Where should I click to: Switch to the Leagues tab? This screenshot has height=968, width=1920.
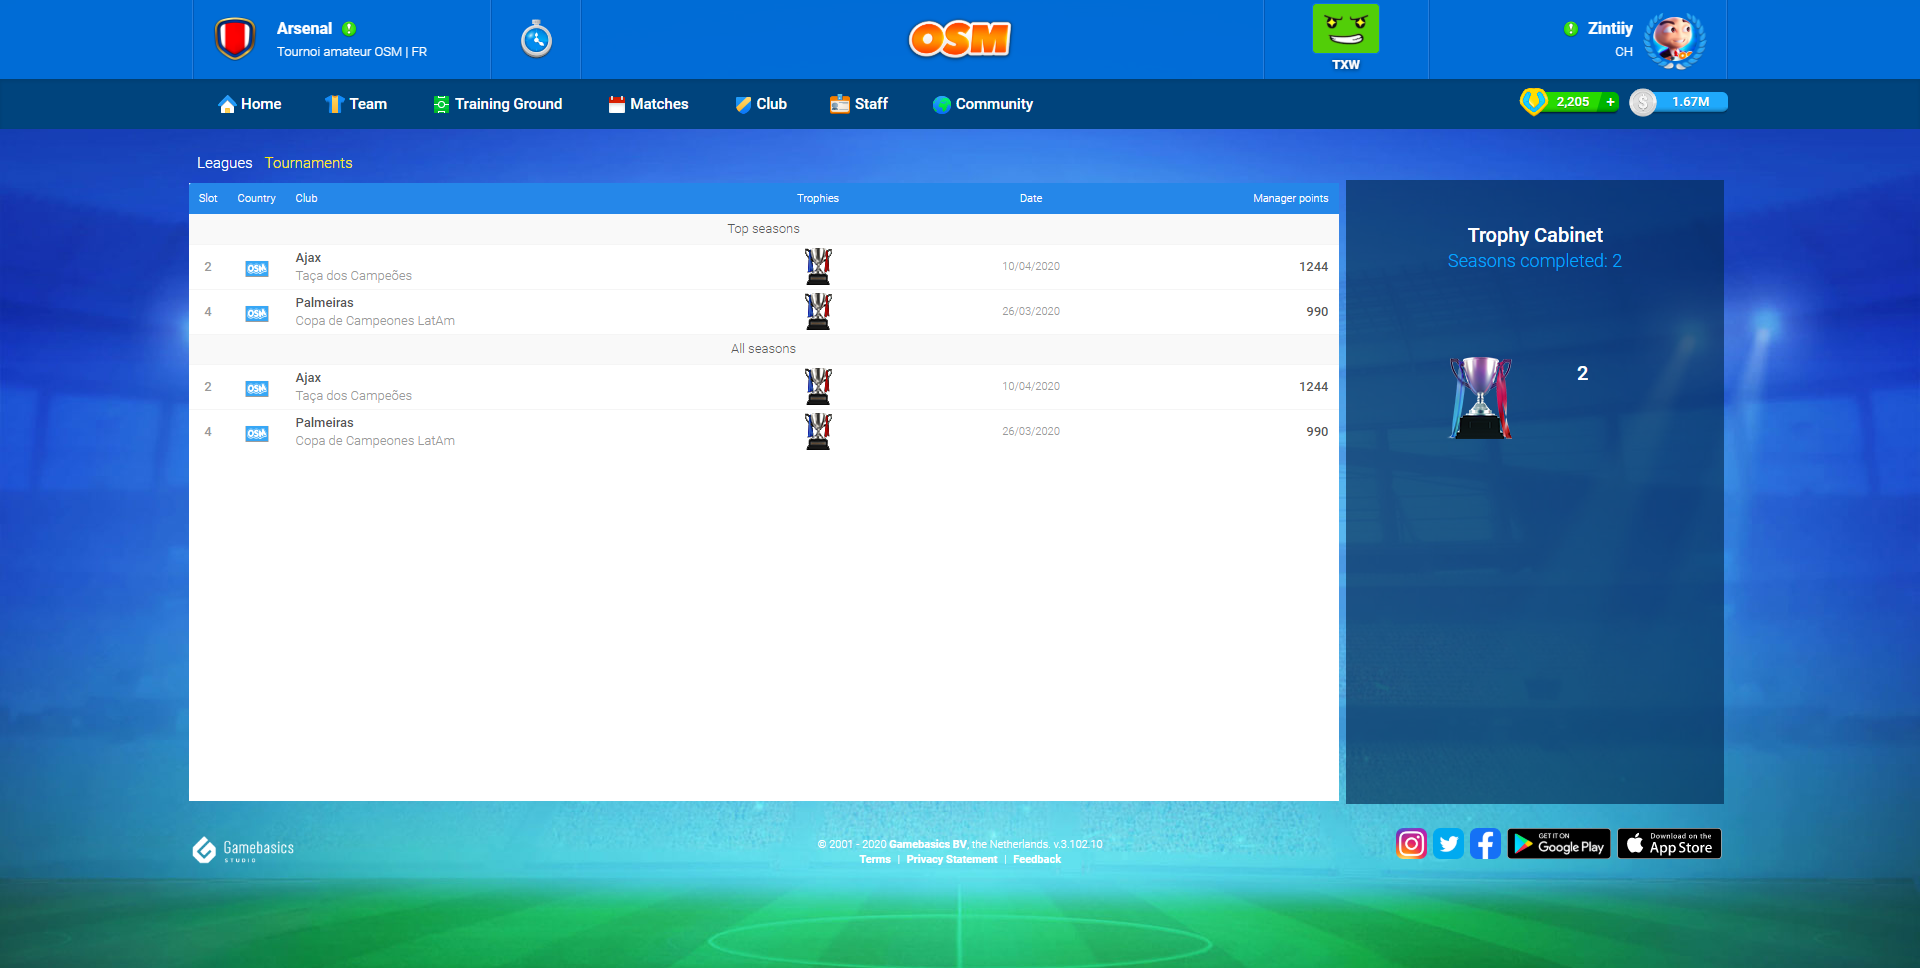coord(224,163)
